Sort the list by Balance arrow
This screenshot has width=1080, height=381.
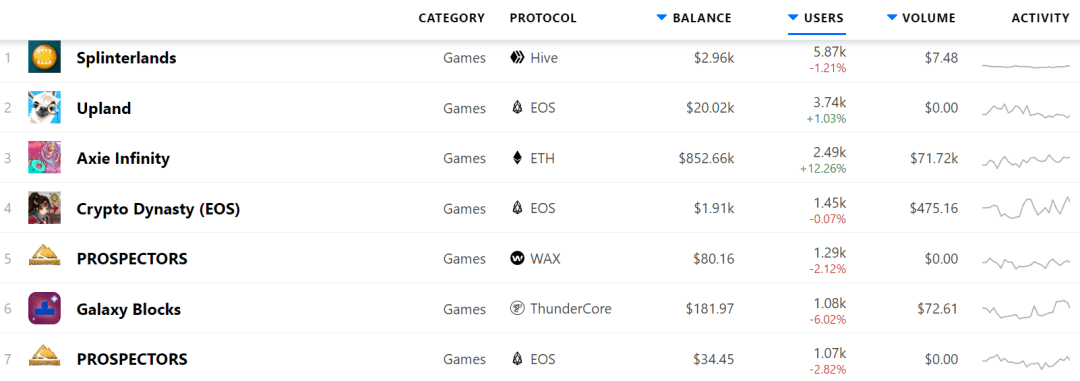661,17
